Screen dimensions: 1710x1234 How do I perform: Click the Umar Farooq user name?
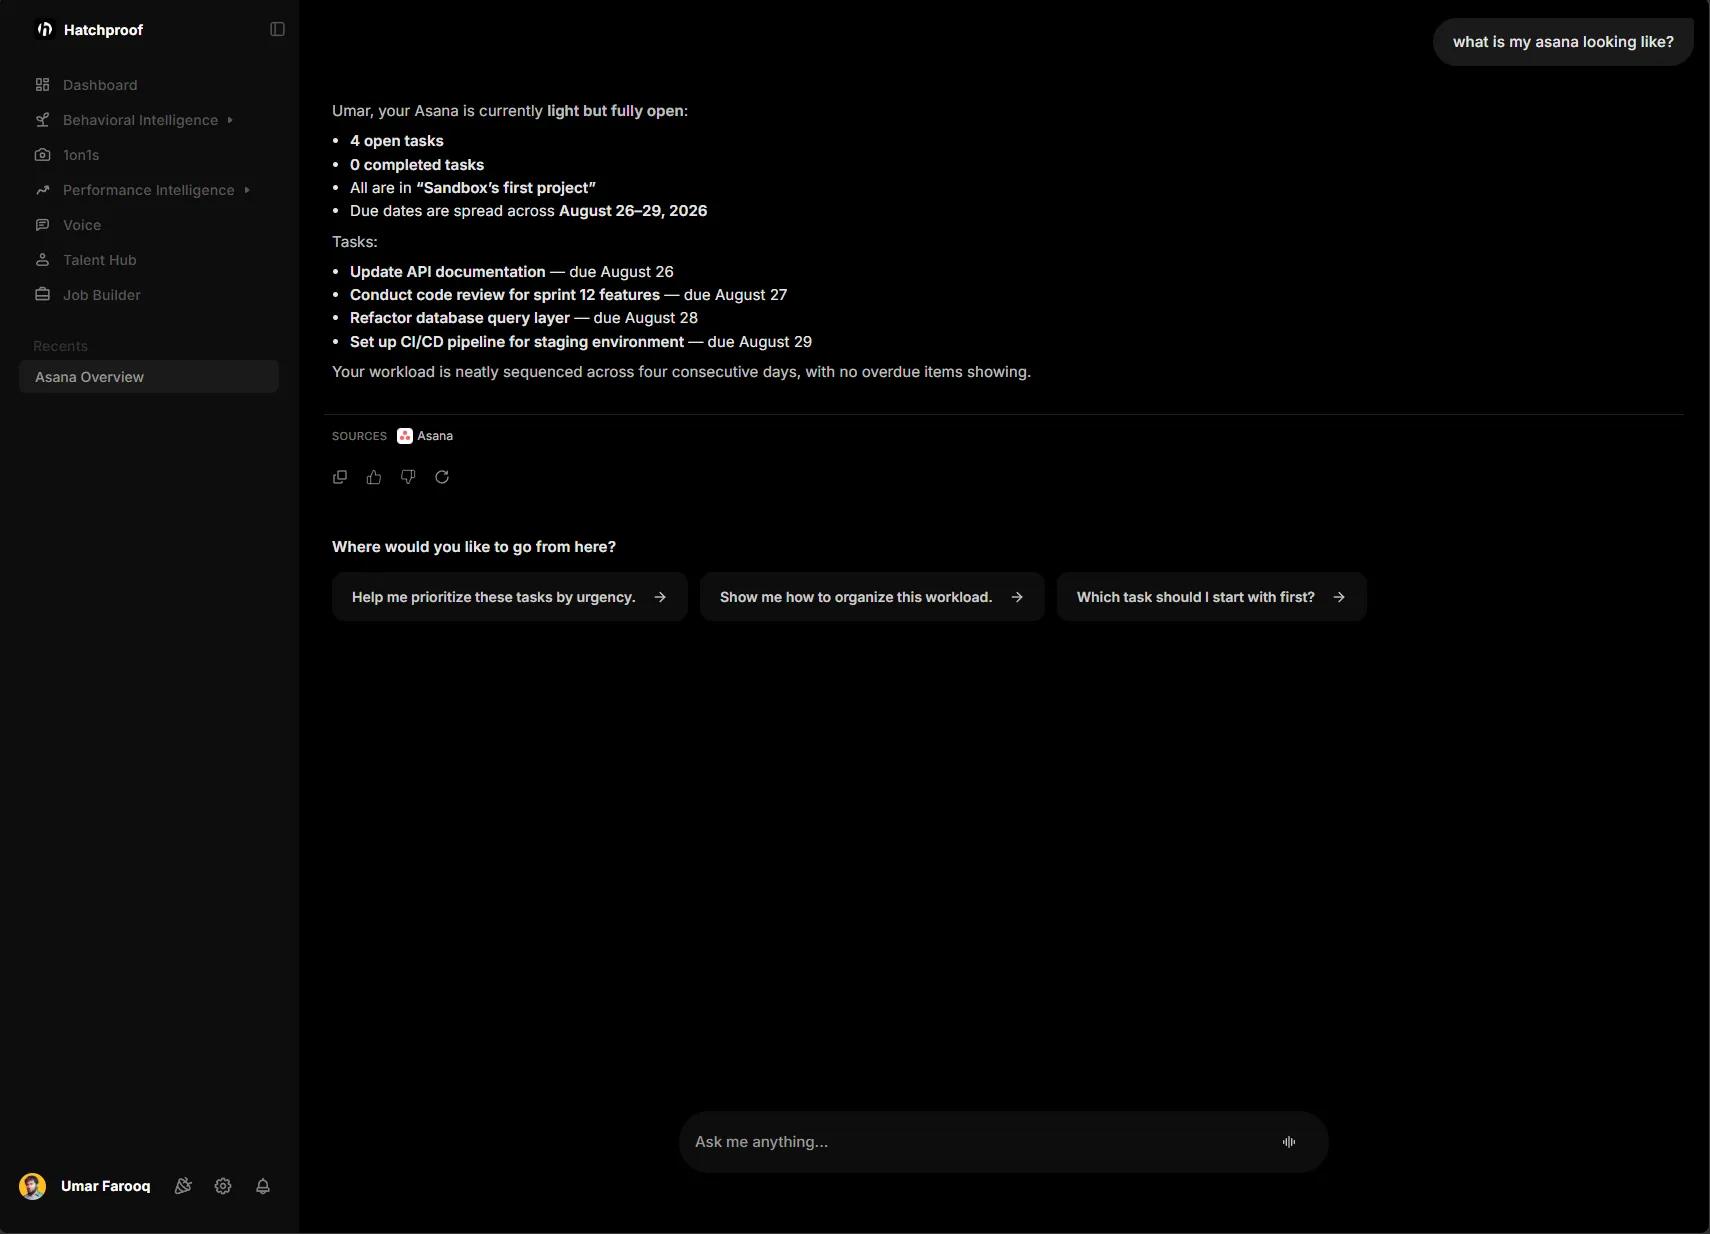coord(106,1186)
